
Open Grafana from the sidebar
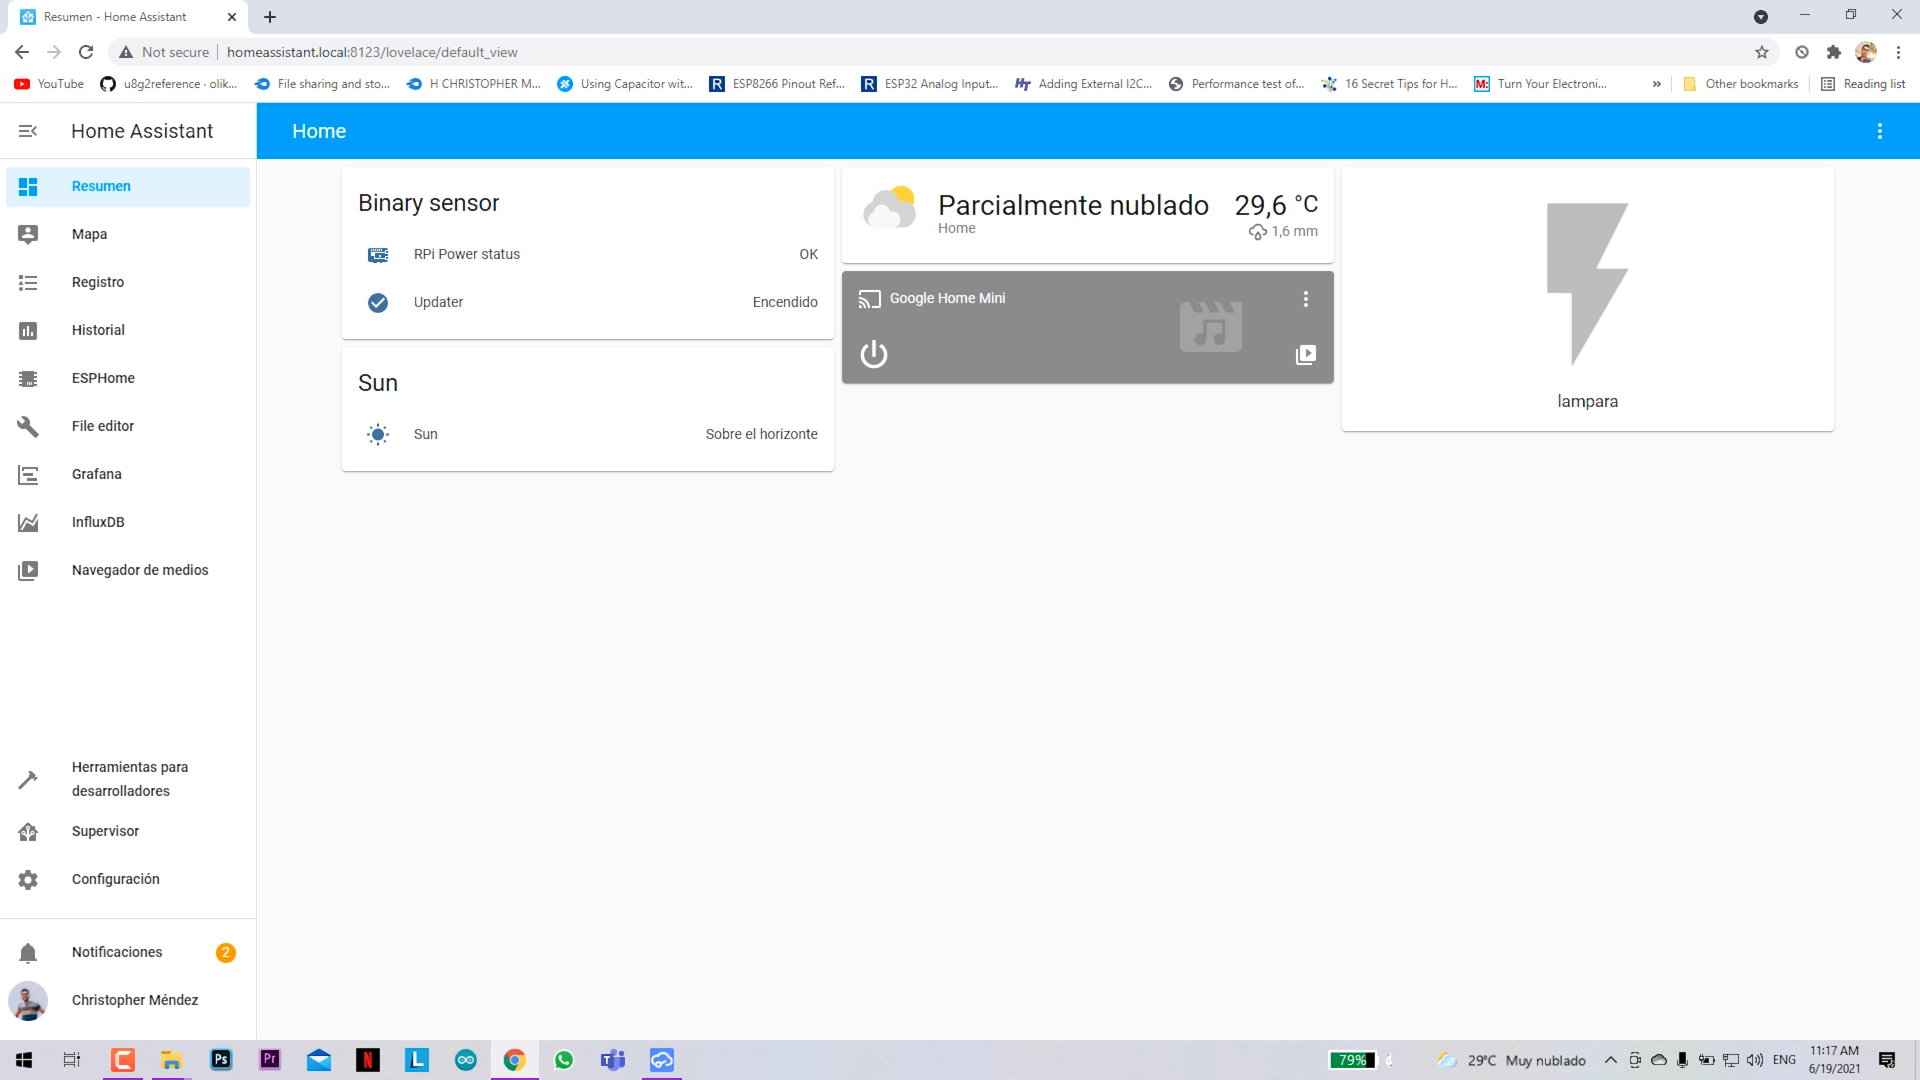click(97, 474)
